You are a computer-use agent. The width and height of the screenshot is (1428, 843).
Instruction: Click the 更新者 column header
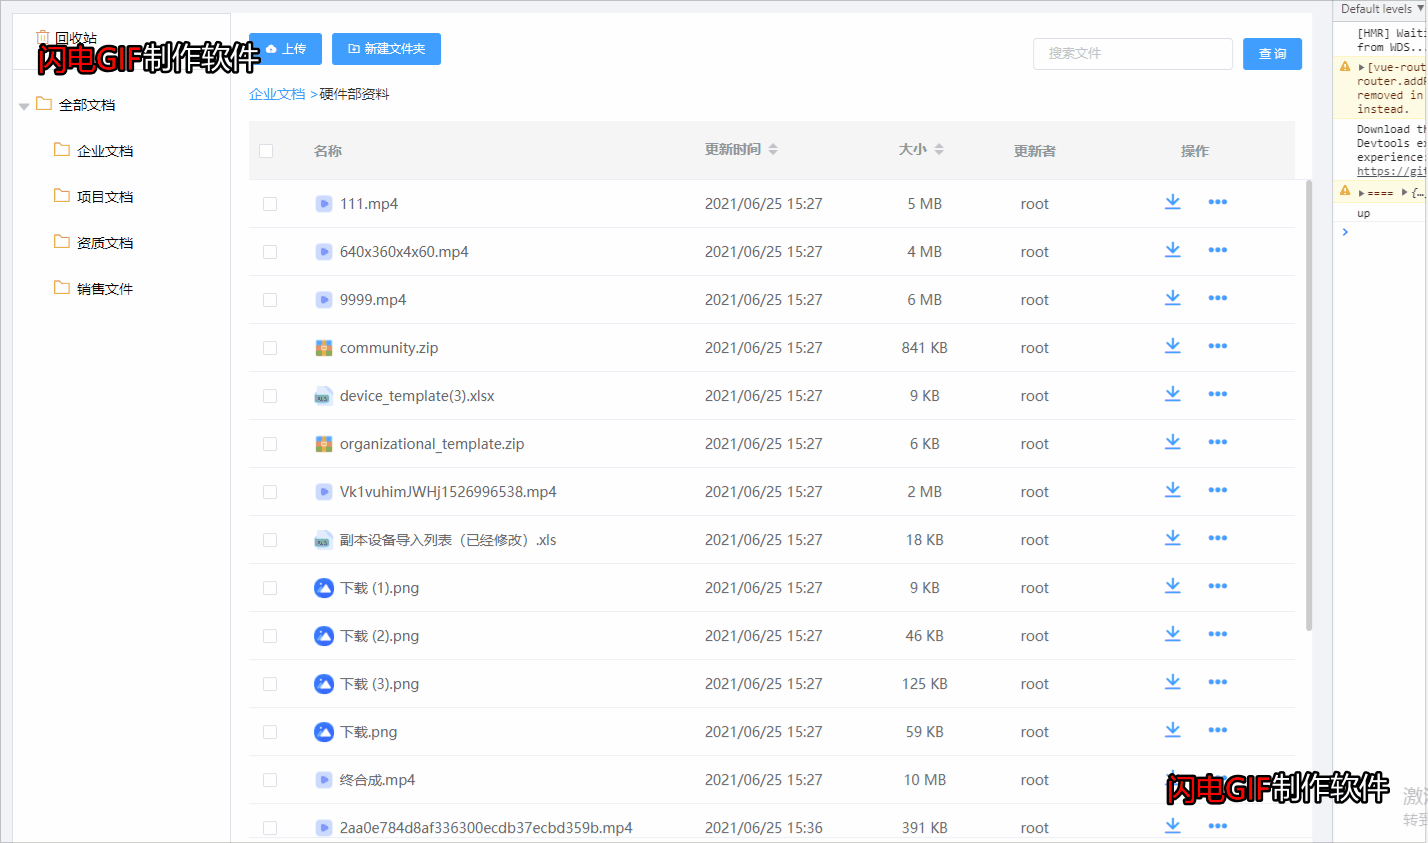coord(1035,151)
